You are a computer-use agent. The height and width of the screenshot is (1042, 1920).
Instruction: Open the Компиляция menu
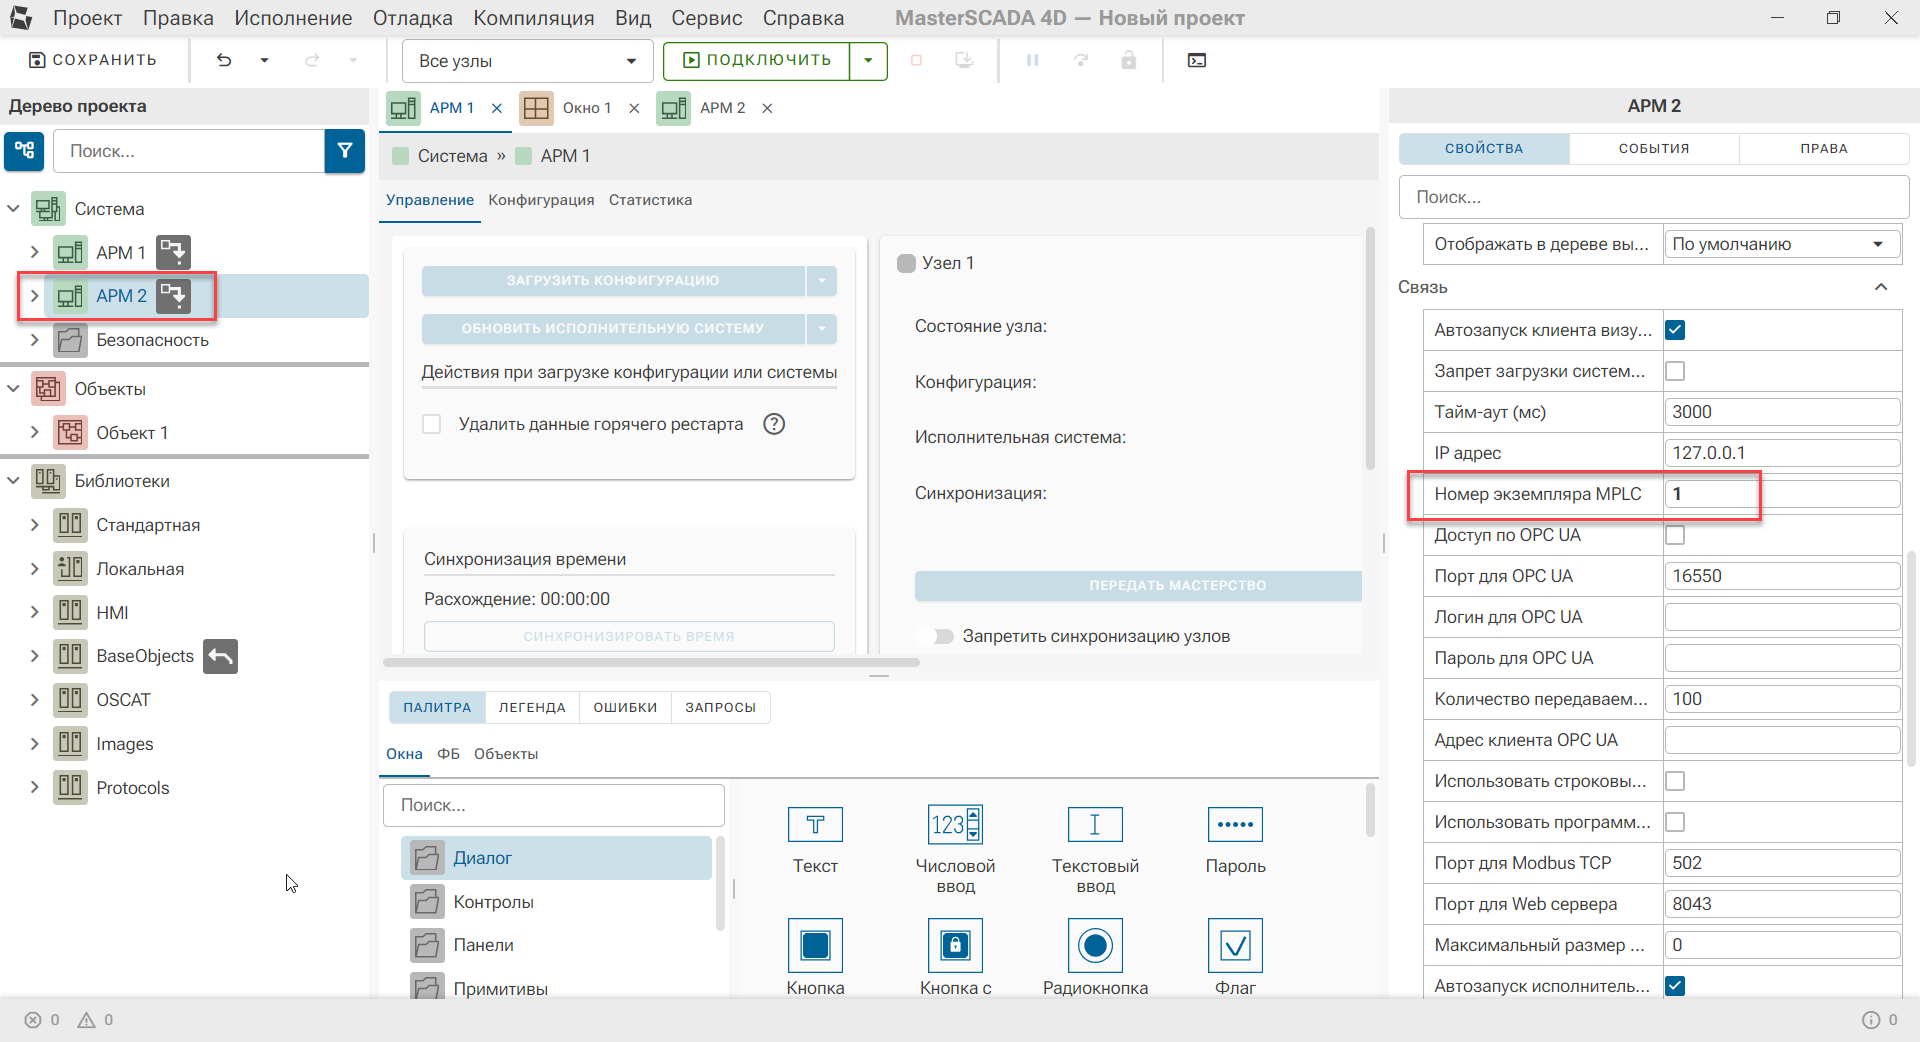click(x=533, y=18)
